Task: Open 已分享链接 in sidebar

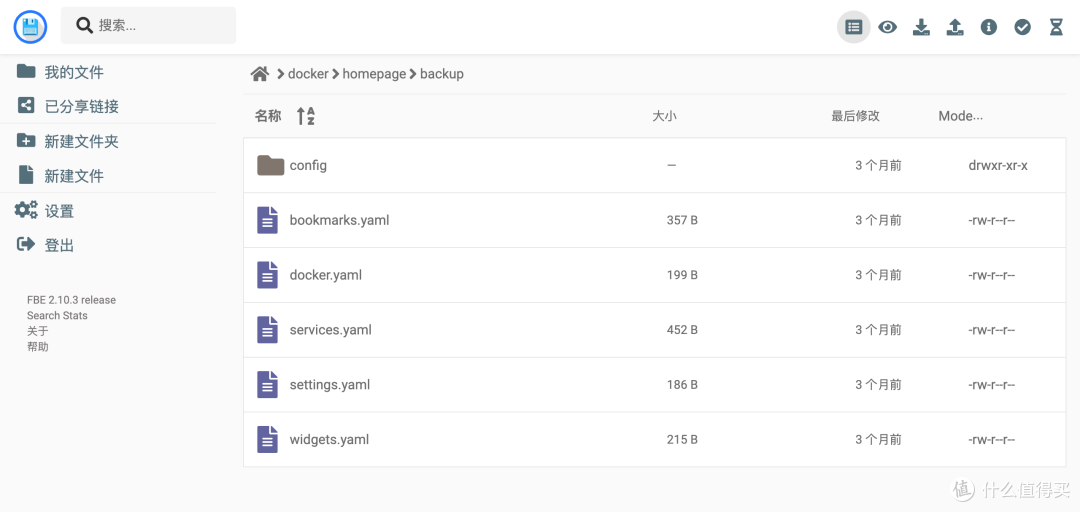Action: click(81, 106)
